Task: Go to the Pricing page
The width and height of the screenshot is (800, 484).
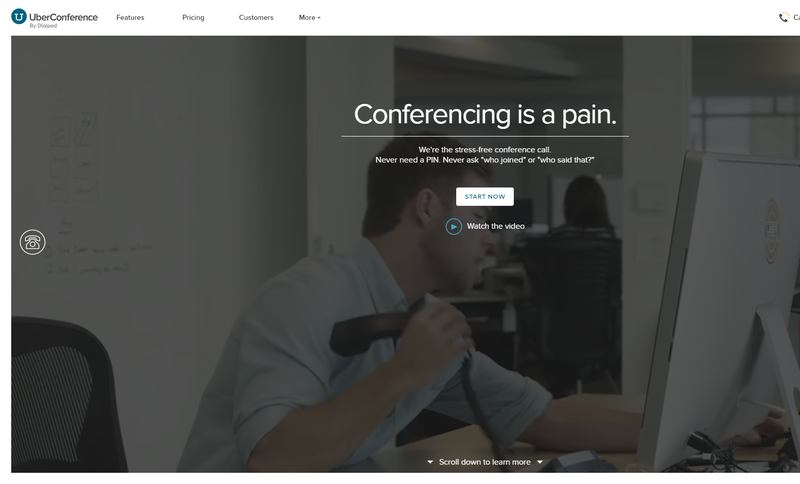Action: [x=193, y=17]
